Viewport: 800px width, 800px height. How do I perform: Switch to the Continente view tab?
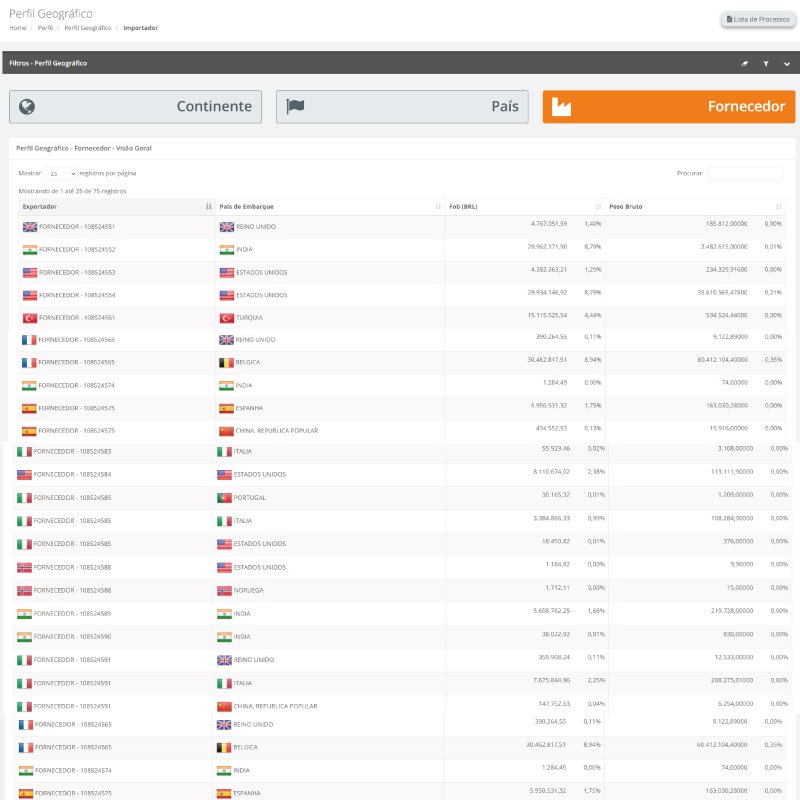click(x=136, y=107)
